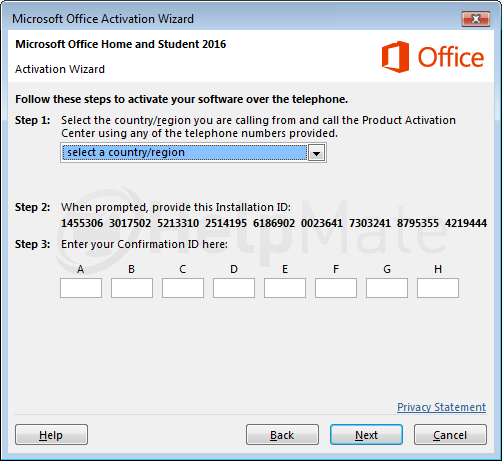502x461 pixels.
Task: Click Confirmation ID field G
Action: [x=387, y=288]
